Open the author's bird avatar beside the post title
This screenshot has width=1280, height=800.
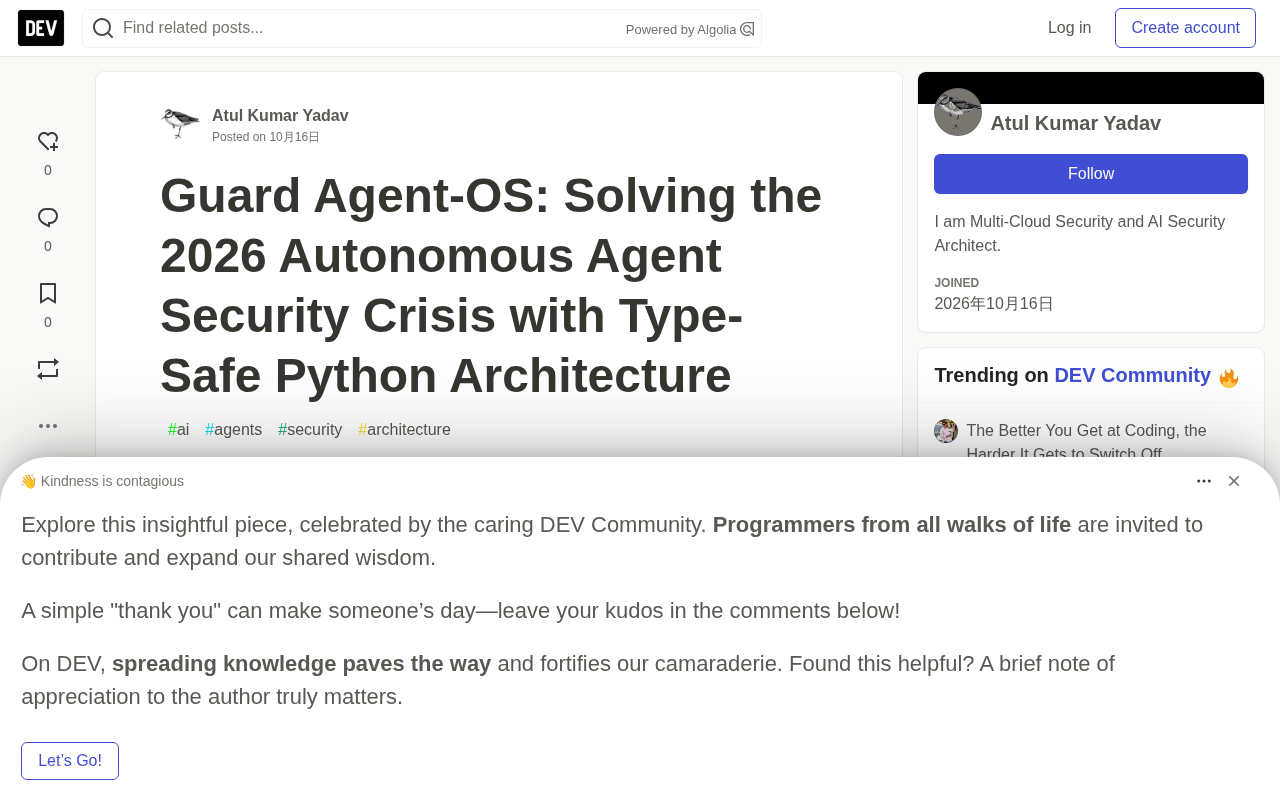pyautogui.click(x=180, y=124)
